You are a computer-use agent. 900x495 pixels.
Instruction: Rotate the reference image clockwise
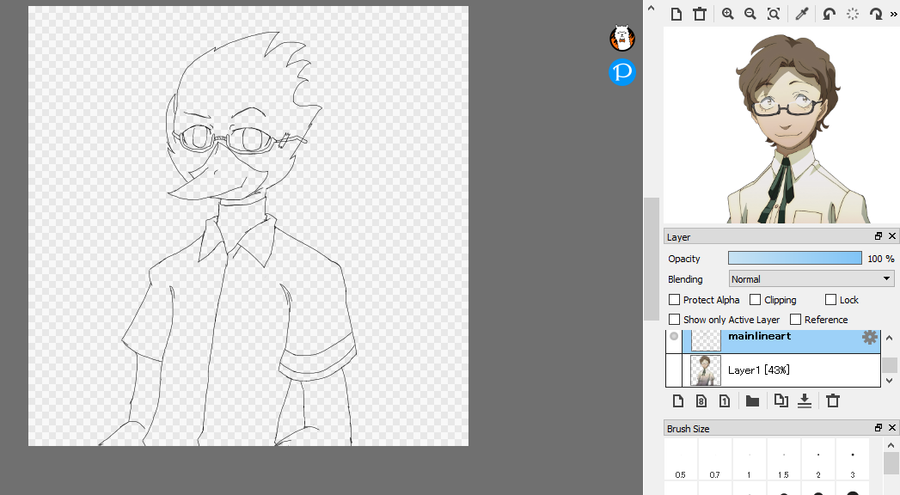coord(876,14)
